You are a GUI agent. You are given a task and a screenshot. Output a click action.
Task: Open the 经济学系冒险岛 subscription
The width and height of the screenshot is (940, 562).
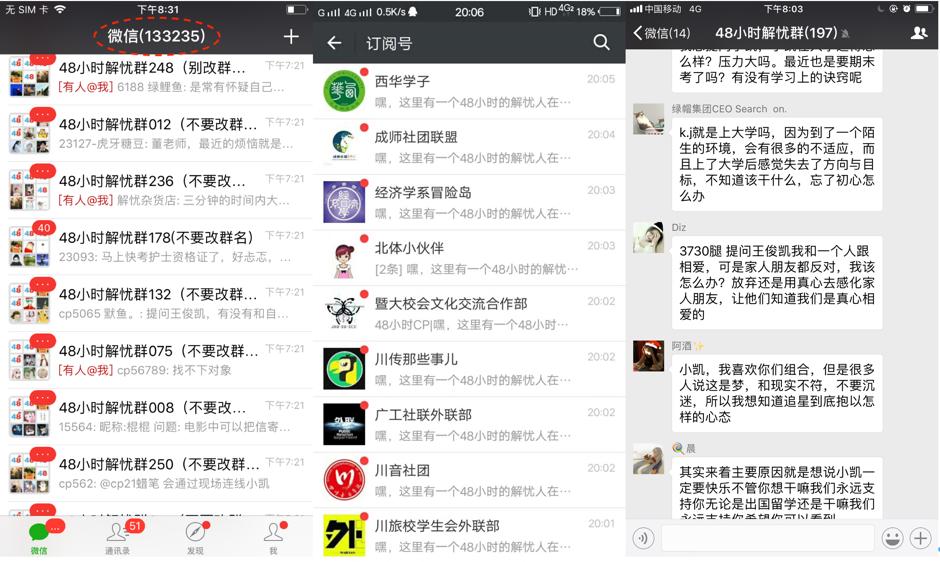click(x=469, y=202)
